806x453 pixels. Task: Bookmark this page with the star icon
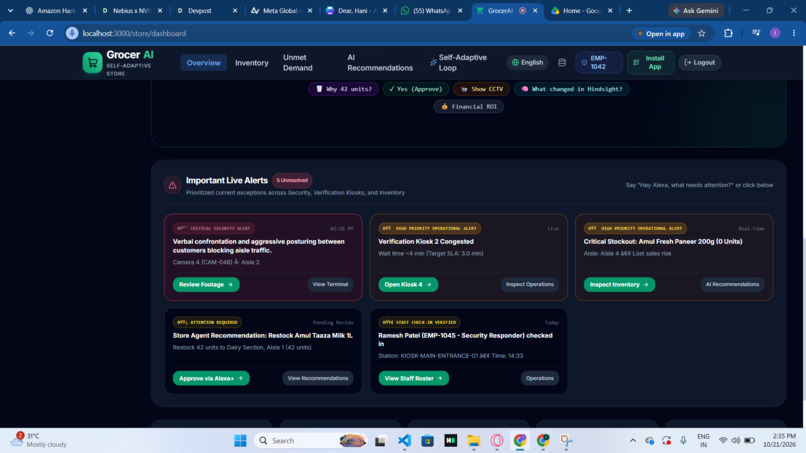click(x=702, y=33)
